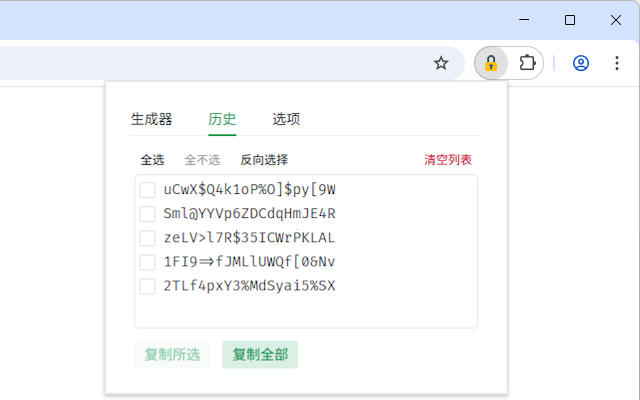Open the 选项 tab

[x=286, y=119]
